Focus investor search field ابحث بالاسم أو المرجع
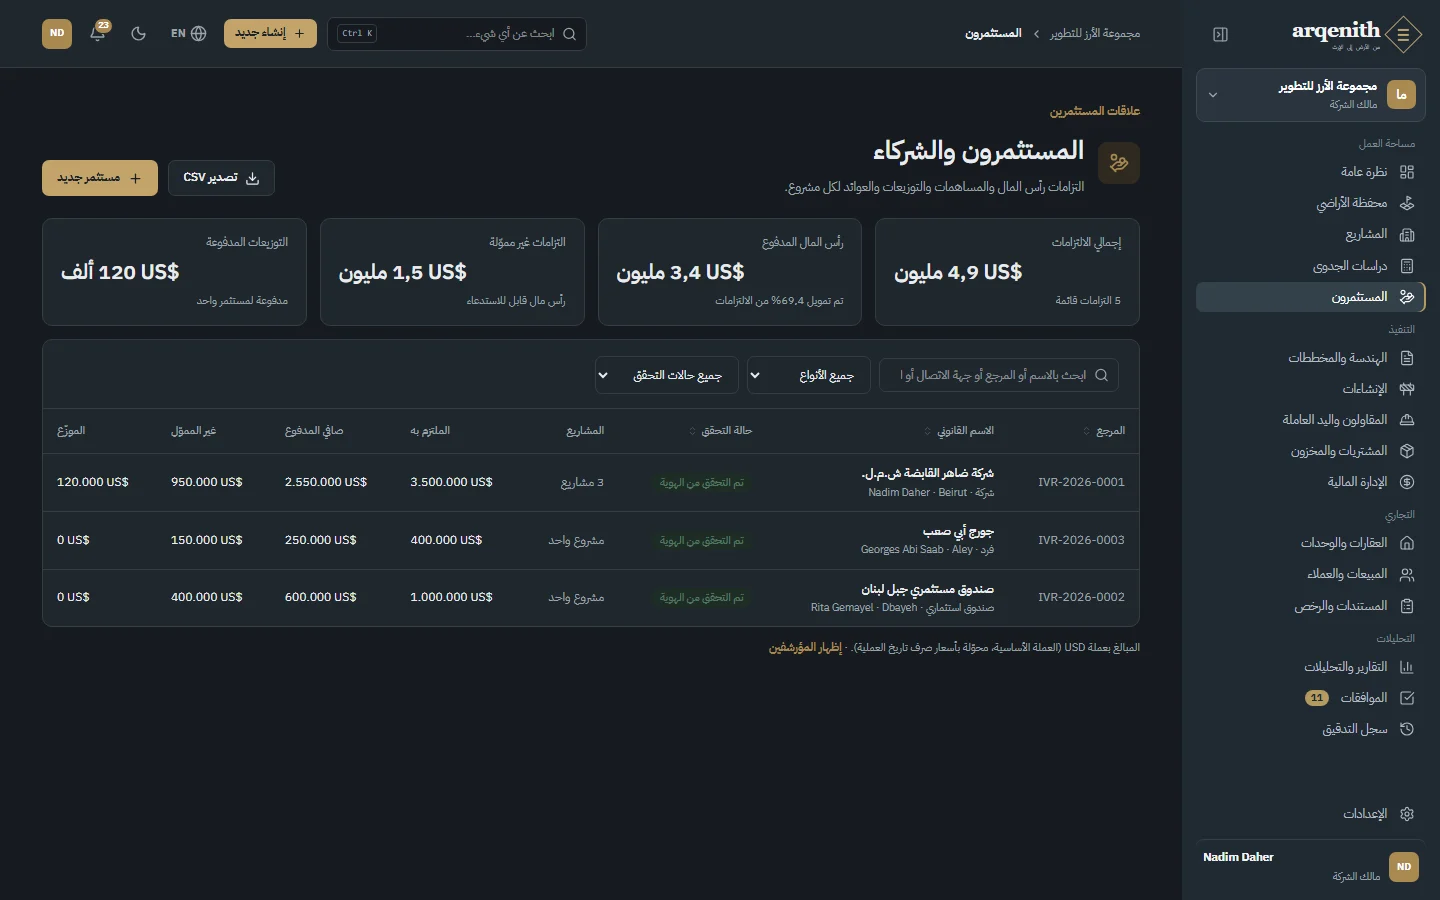The image size is (1440, 900). [999, 376]
